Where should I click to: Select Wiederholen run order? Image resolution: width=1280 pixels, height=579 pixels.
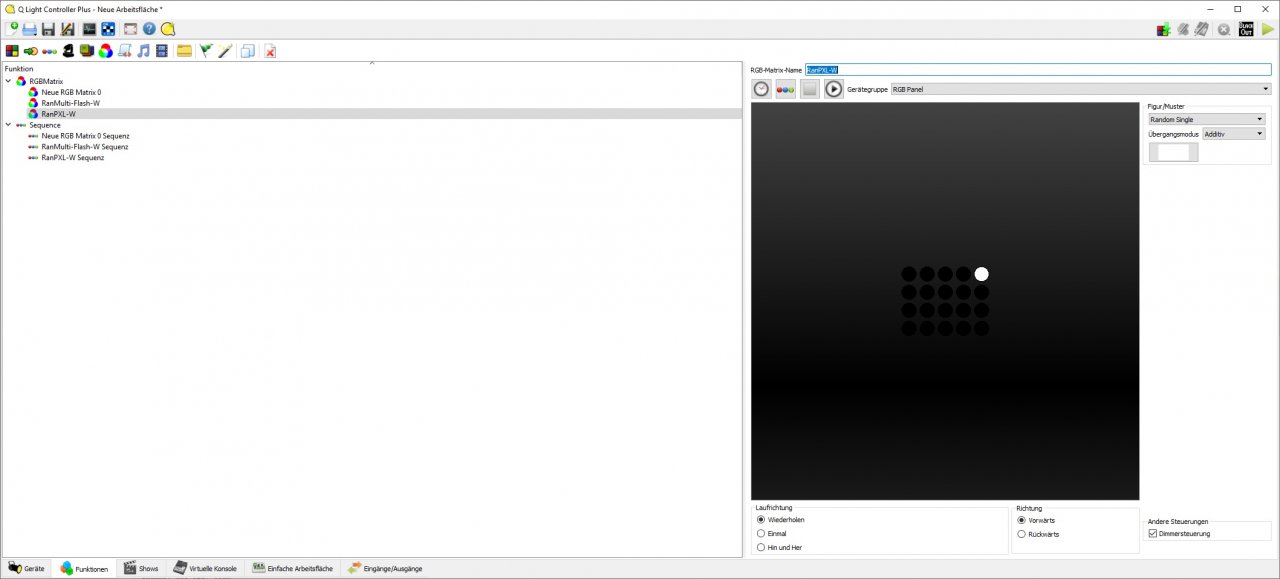pos(780,520)
